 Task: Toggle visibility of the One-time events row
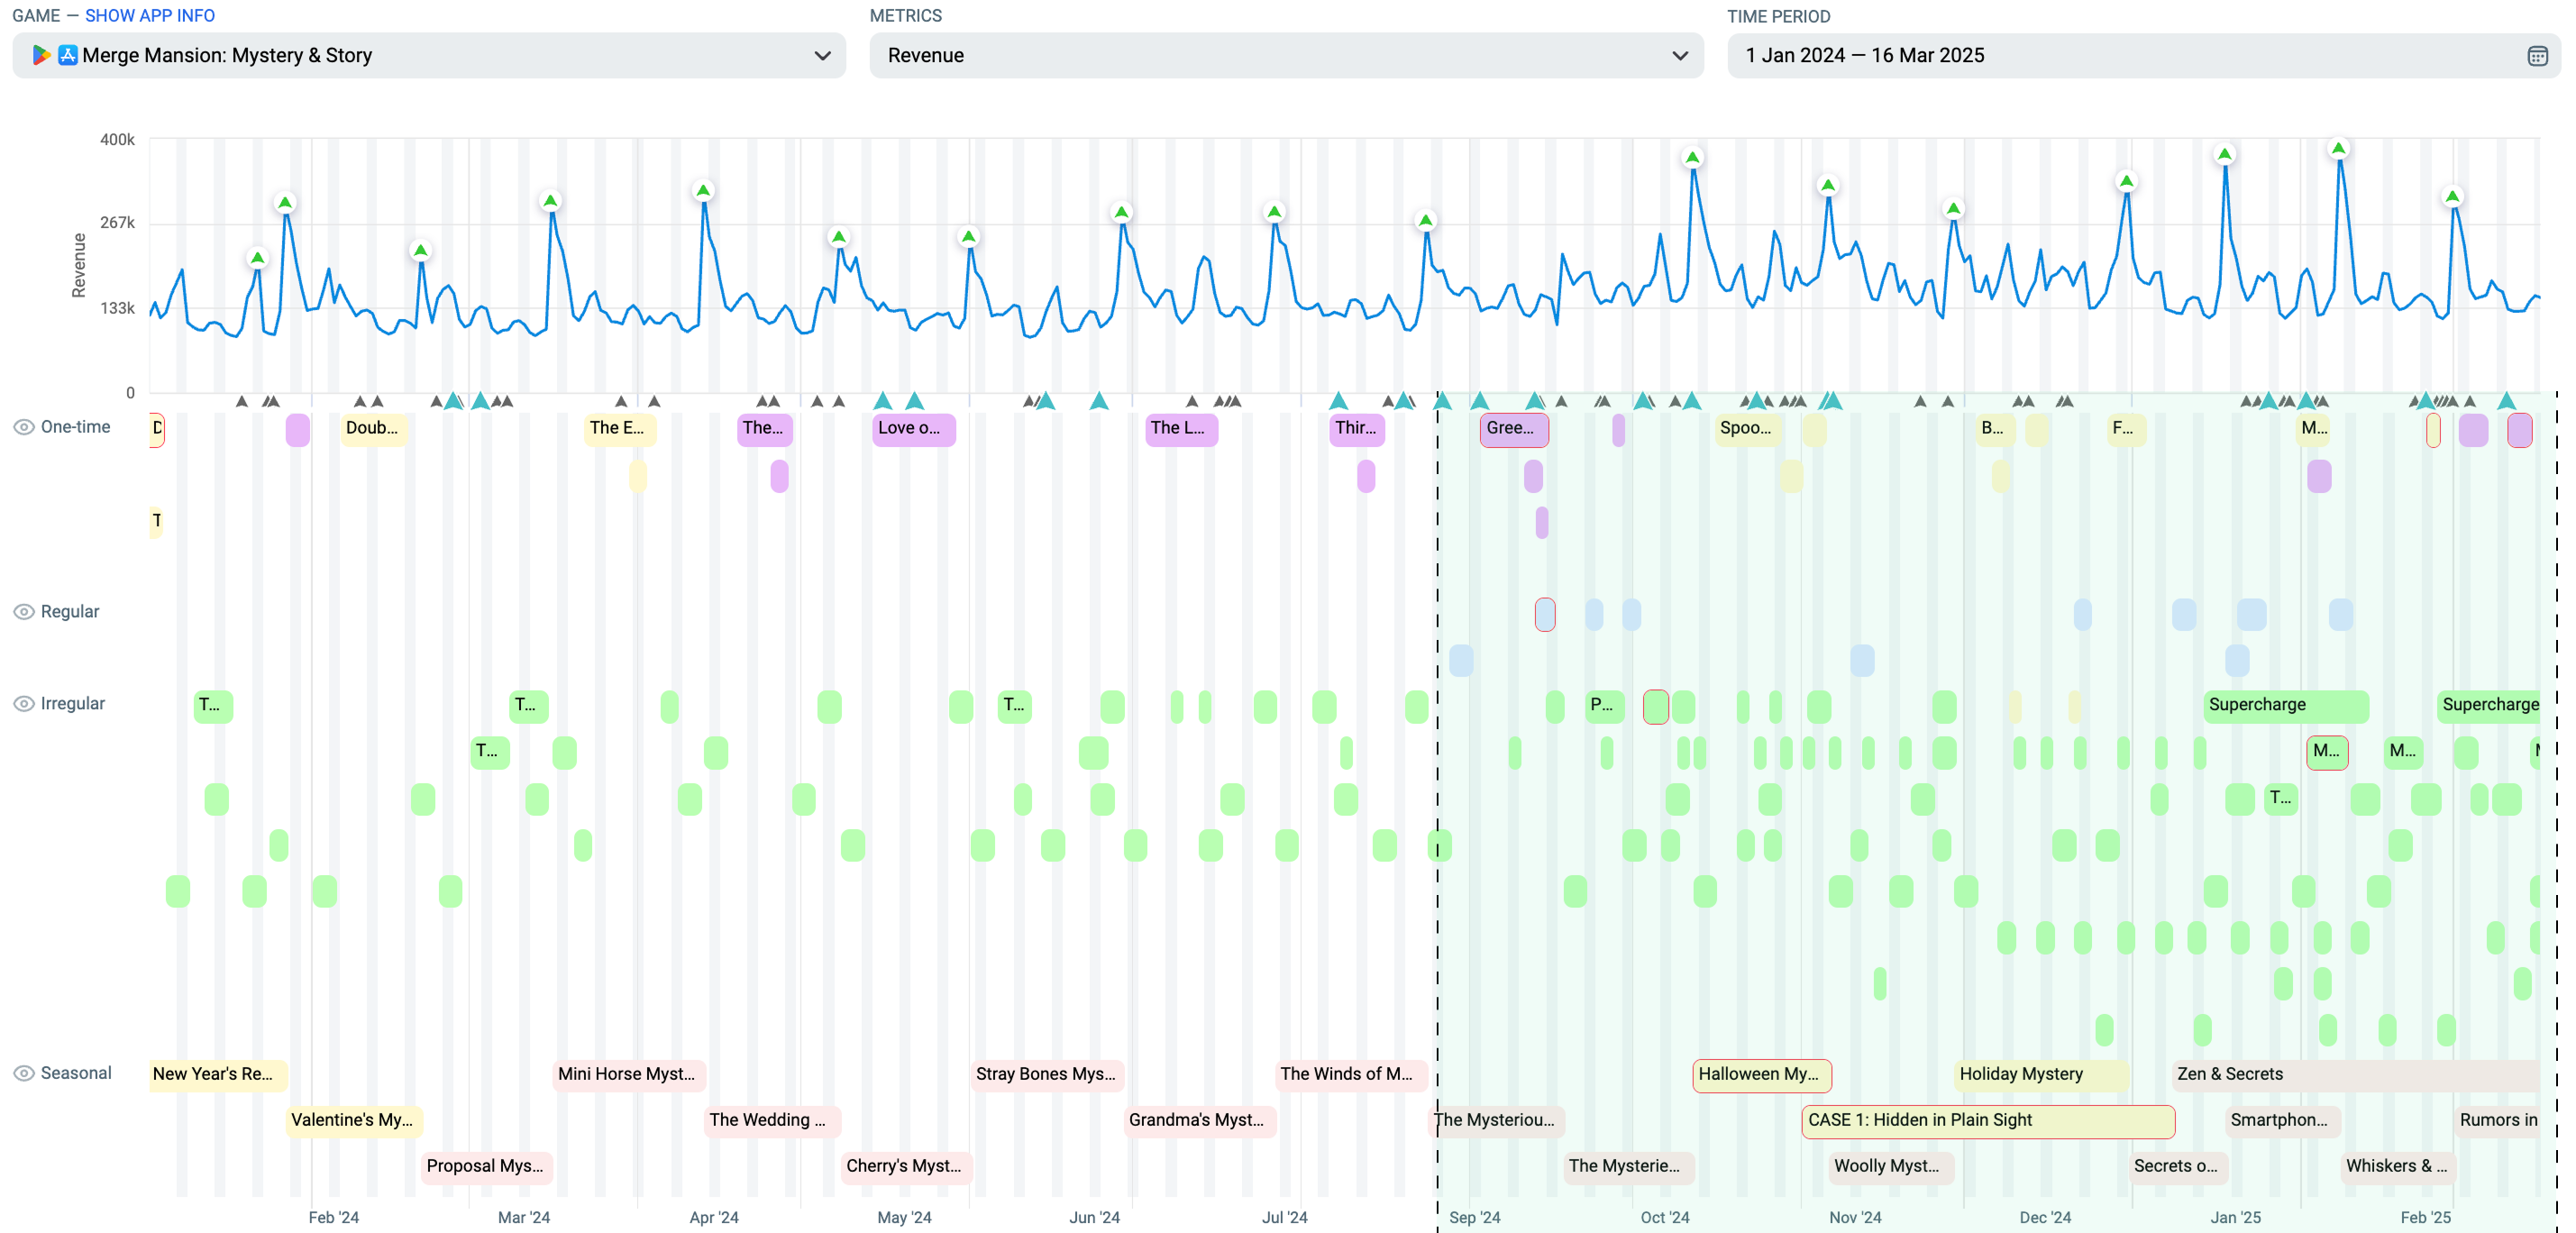pyautogui.click(x=23, y=428)
